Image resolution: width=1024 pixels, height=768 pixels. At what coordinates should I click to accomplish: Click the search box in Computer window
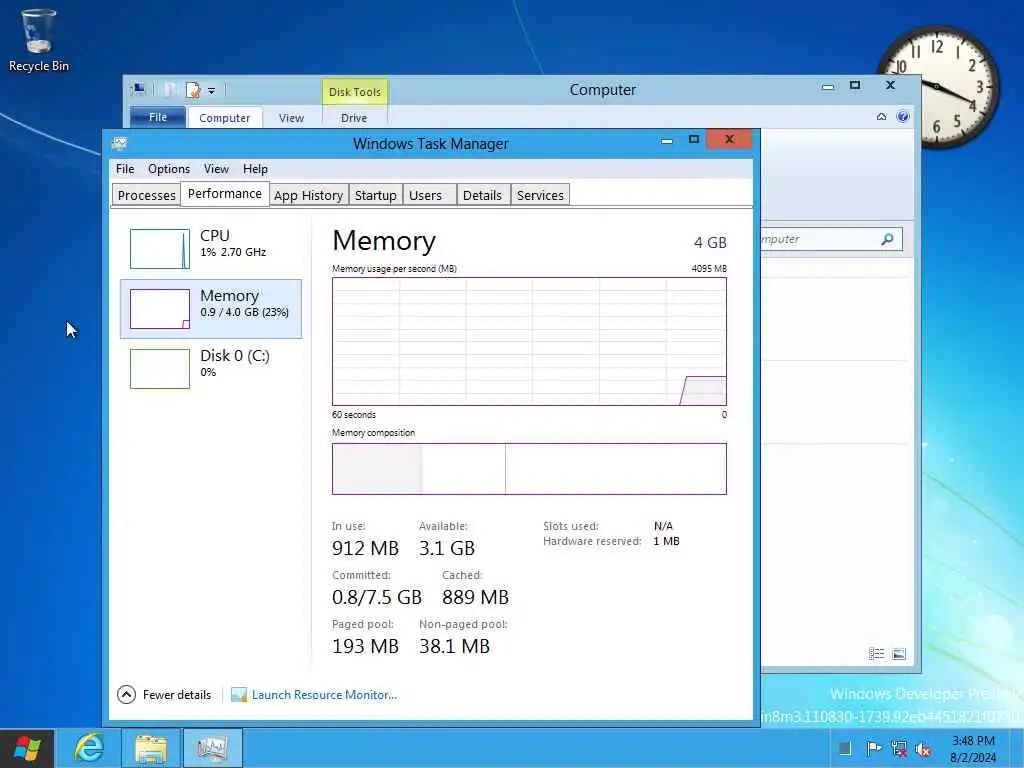pos(831,239)
